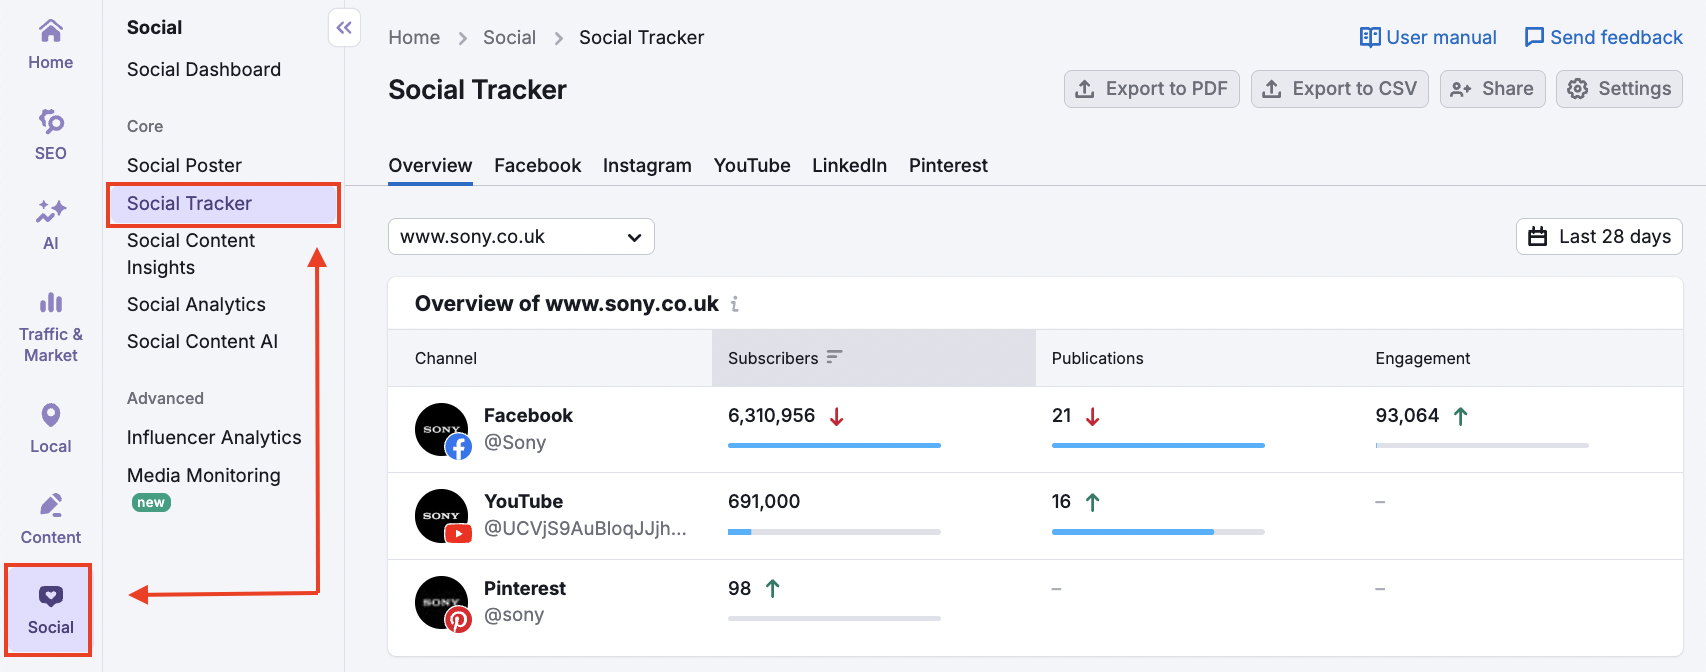This screenshot has width=1706, height=672.
Task: Open the Local toolkit icon
Action: click(50, 428)
